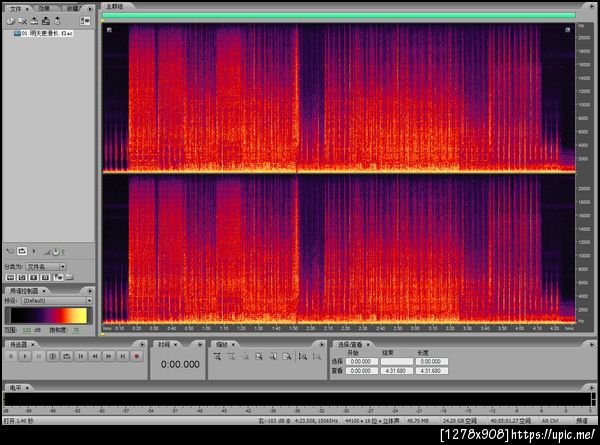
Task: Open the Files panel flyout menu arrow
Action: click(x=90, y=8)
